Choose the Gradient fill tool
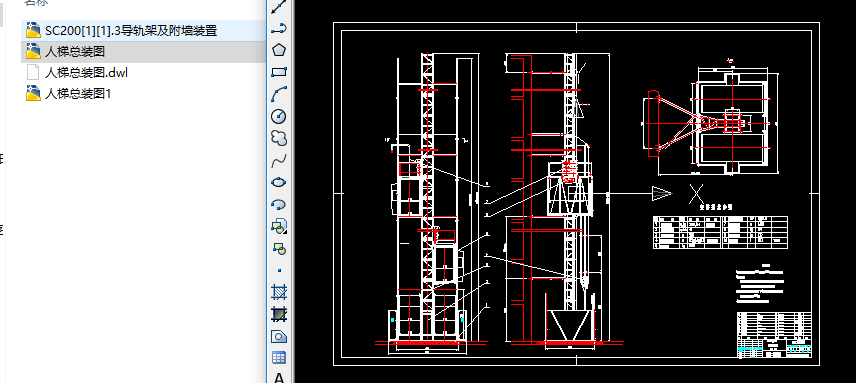The width and height of the screenshot is (856, 383). (x=279, y=314)
